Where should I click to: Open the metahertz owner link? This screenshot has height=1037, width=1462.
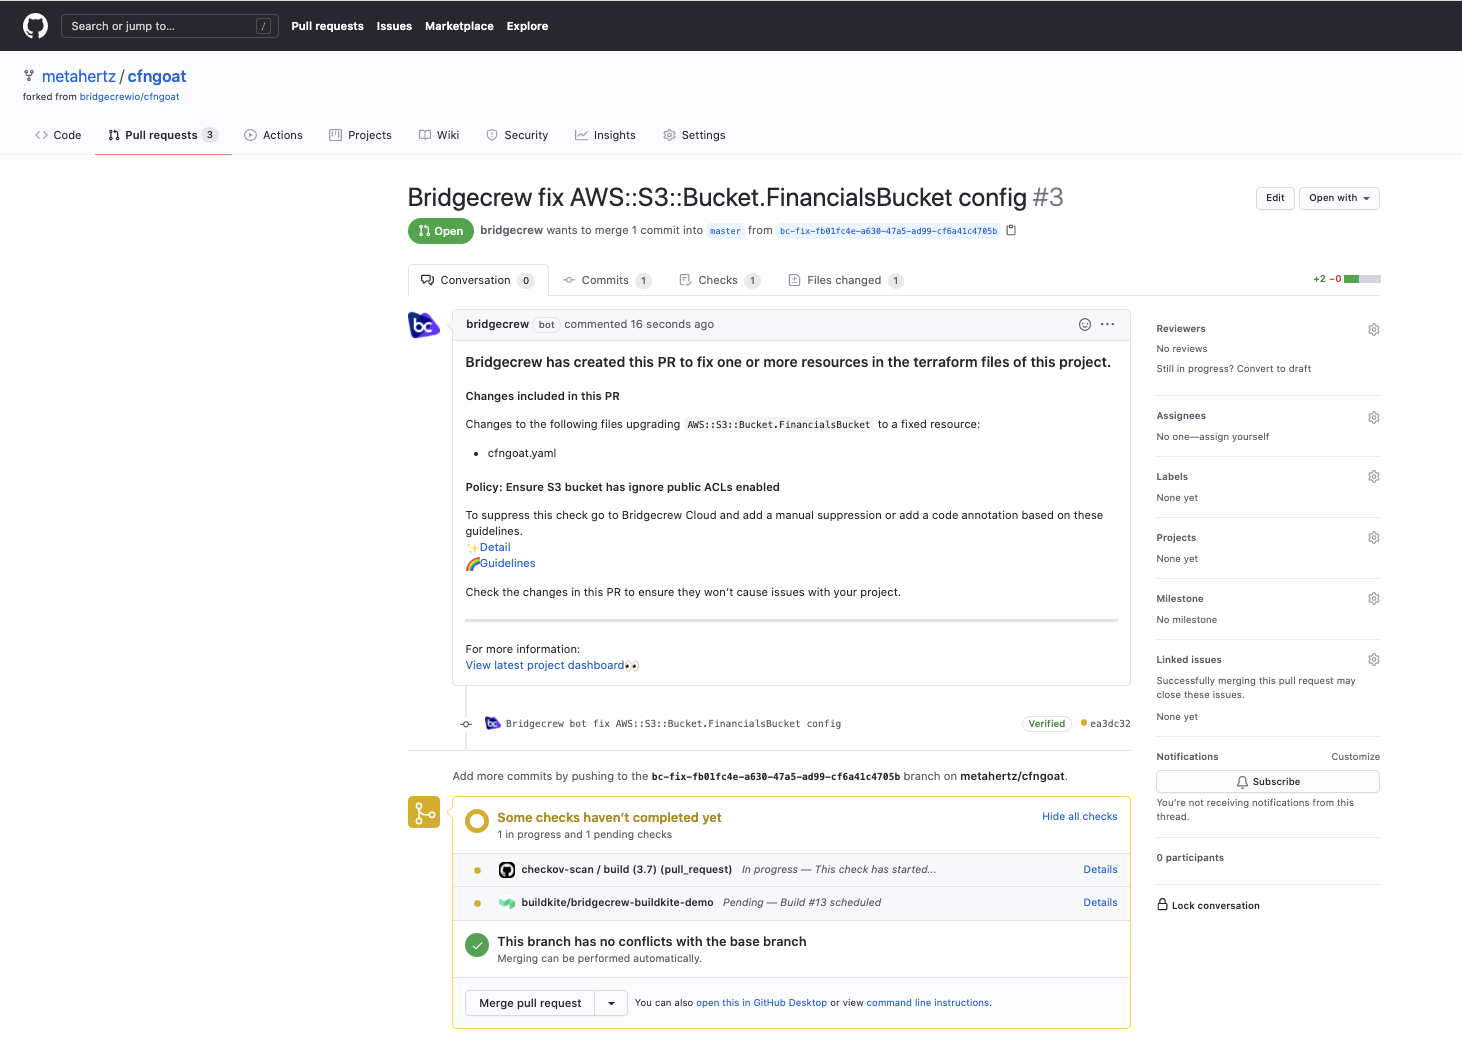(x=79, y=77)
